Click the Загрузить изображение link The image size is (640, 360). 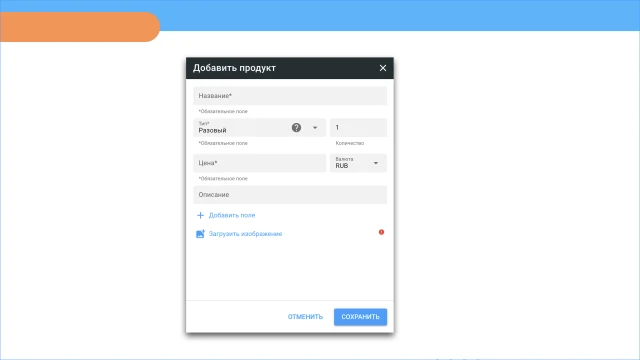coord(245,234)
